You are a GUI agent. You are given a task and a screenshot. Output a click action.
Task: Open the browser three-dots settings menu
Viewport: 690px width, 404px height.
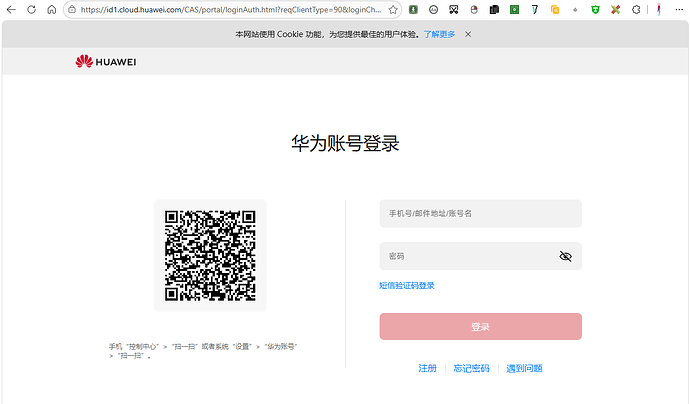click(x=679, y=10)
